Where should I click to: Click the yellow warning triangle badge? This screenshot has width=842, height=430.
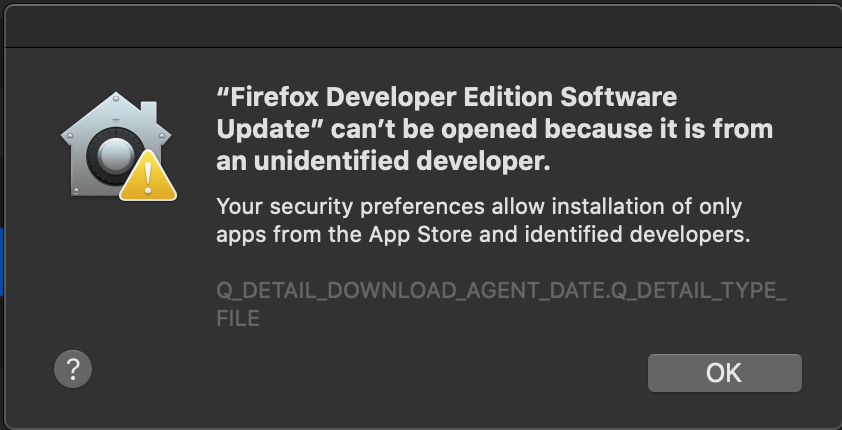click(x=148, y=176)
